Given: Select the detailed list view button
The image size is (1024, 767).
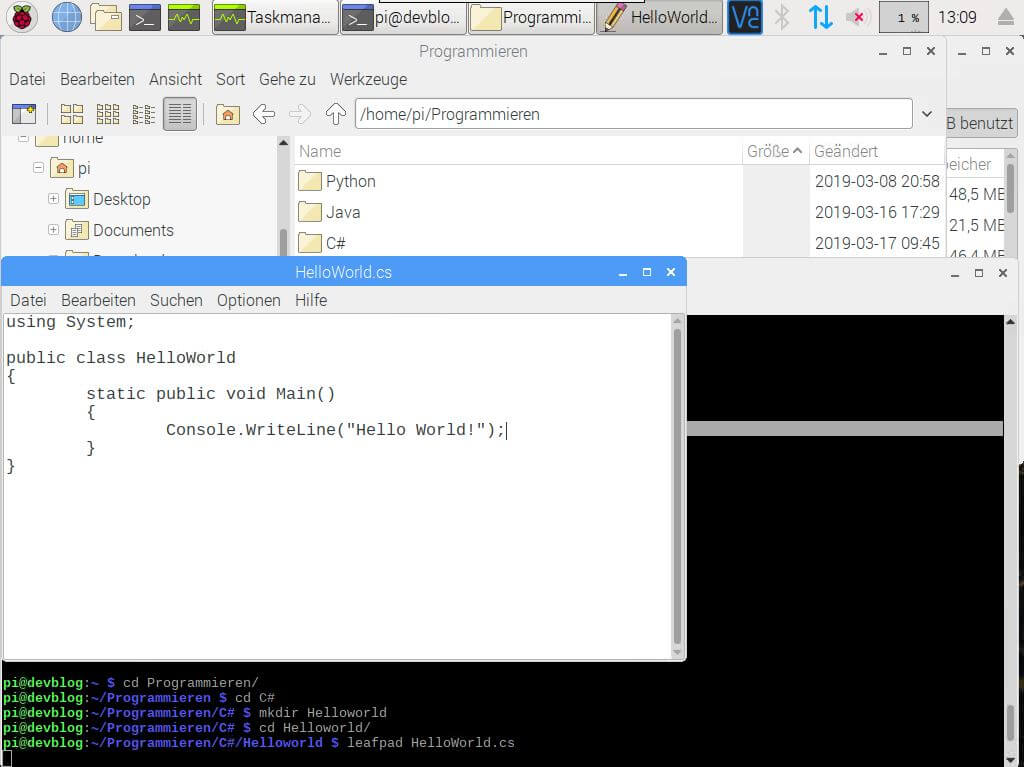Looking at the screenshot, I should [x=180, y=114].
